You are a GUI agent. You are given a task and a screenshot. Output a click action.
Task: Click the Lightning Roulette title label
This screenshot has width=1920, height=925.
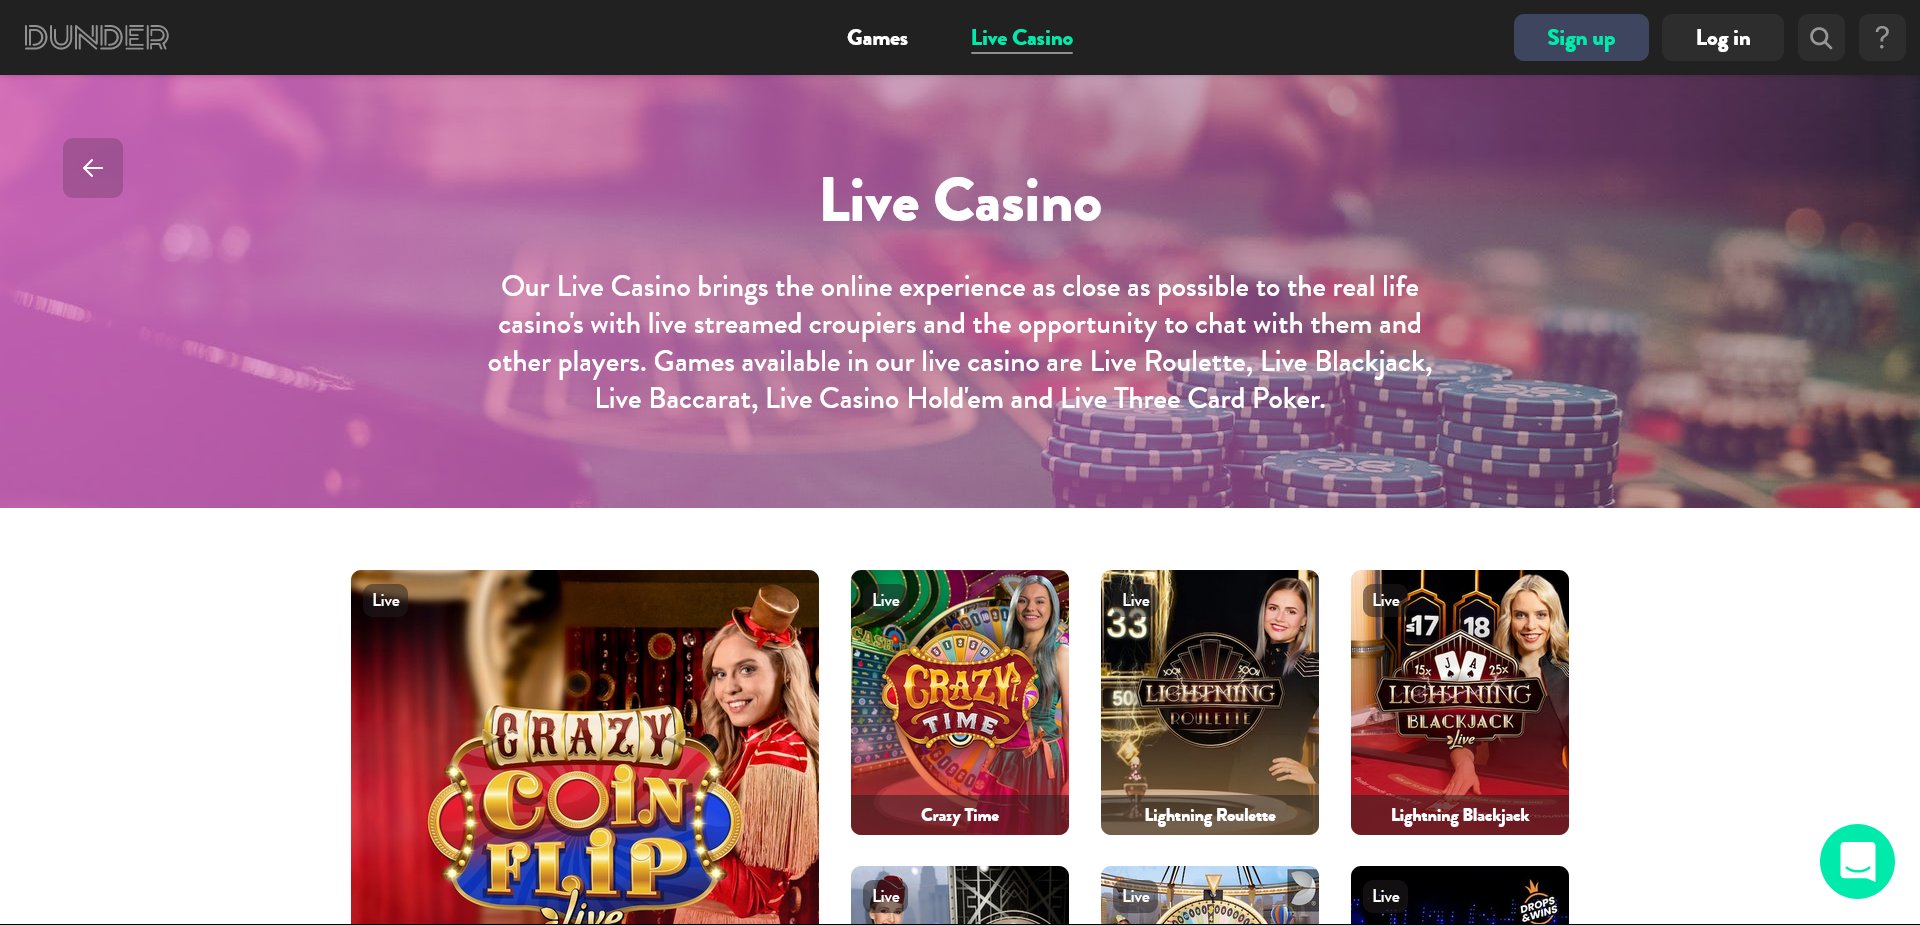[x=1210, y=815]
